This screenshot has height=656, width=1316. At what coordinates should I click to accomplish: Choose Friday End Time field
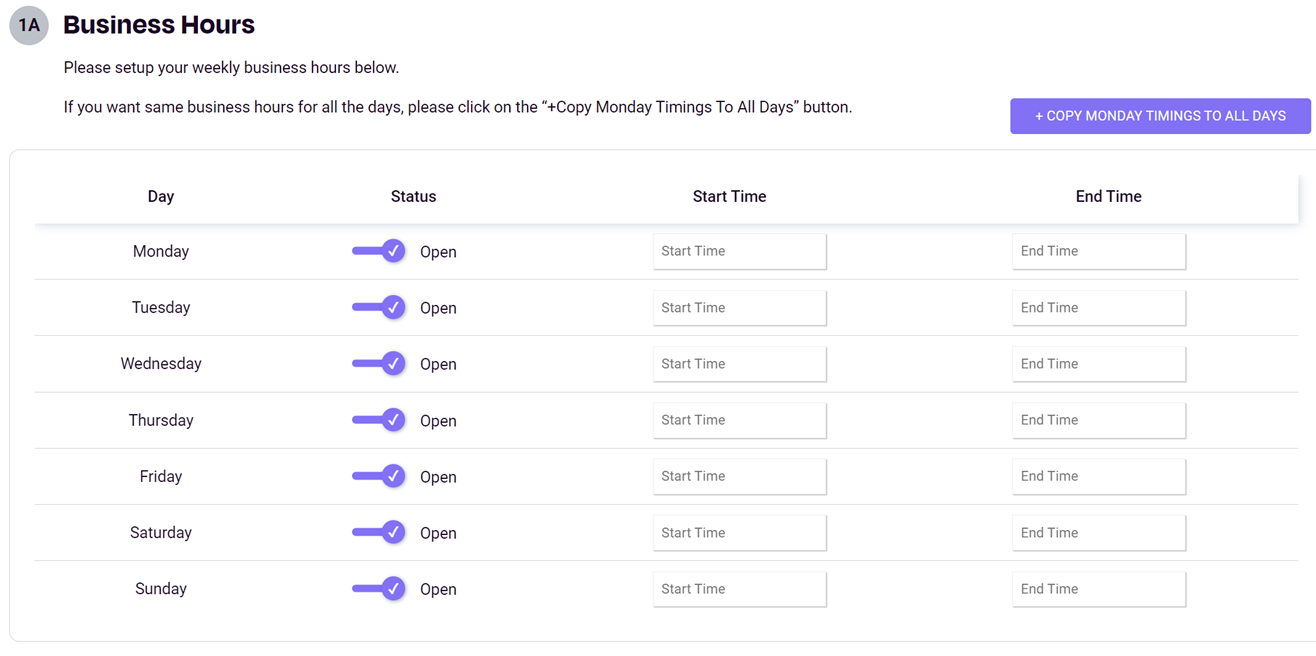click(x=1099, y=476)
